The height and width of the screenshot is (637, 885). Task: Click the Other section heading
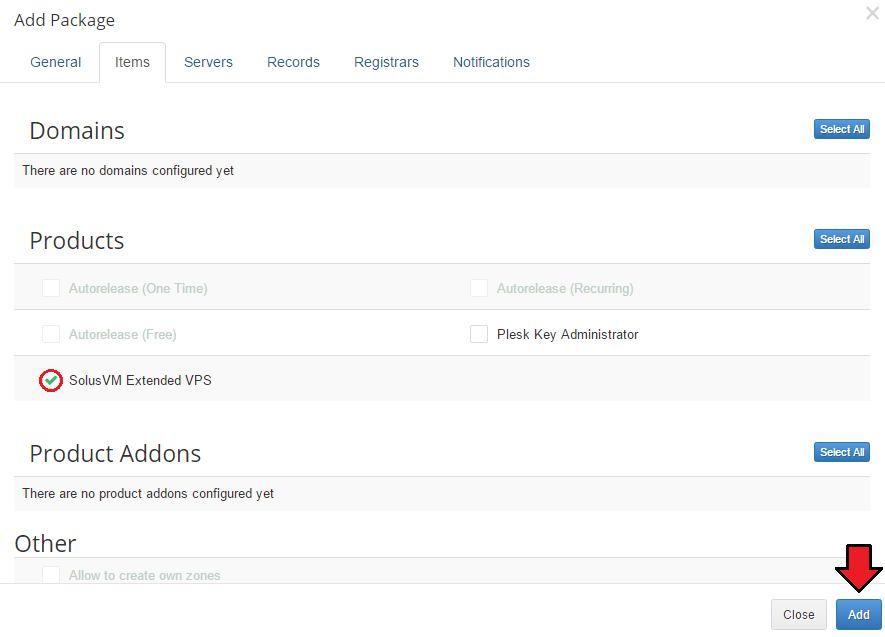tap(45, 543)
